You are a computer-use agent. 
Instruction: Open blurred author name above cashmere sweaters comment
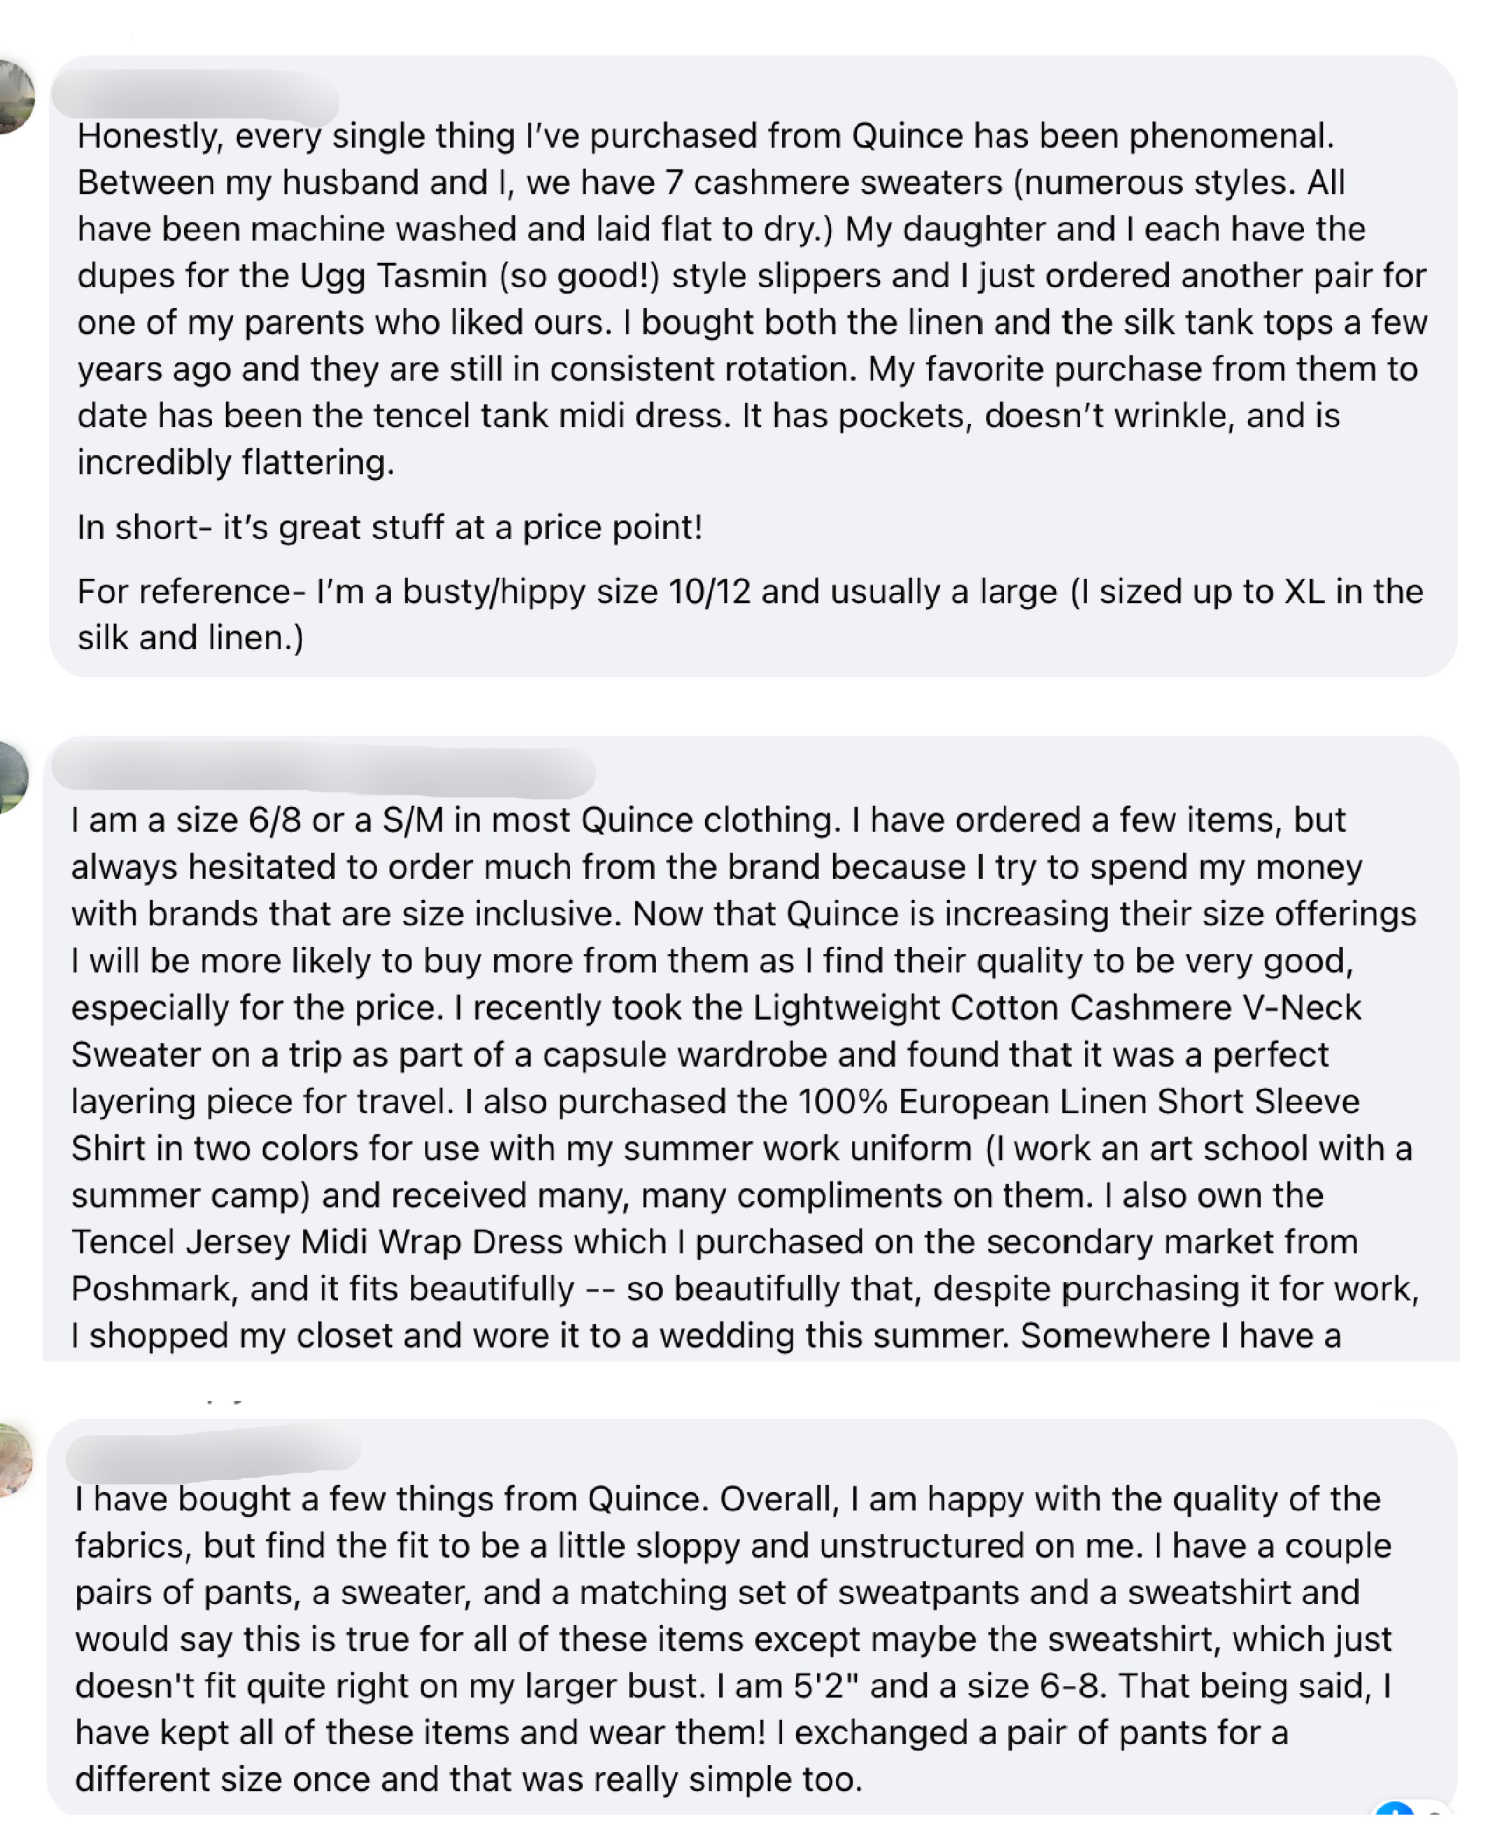[x=195, y=93]
